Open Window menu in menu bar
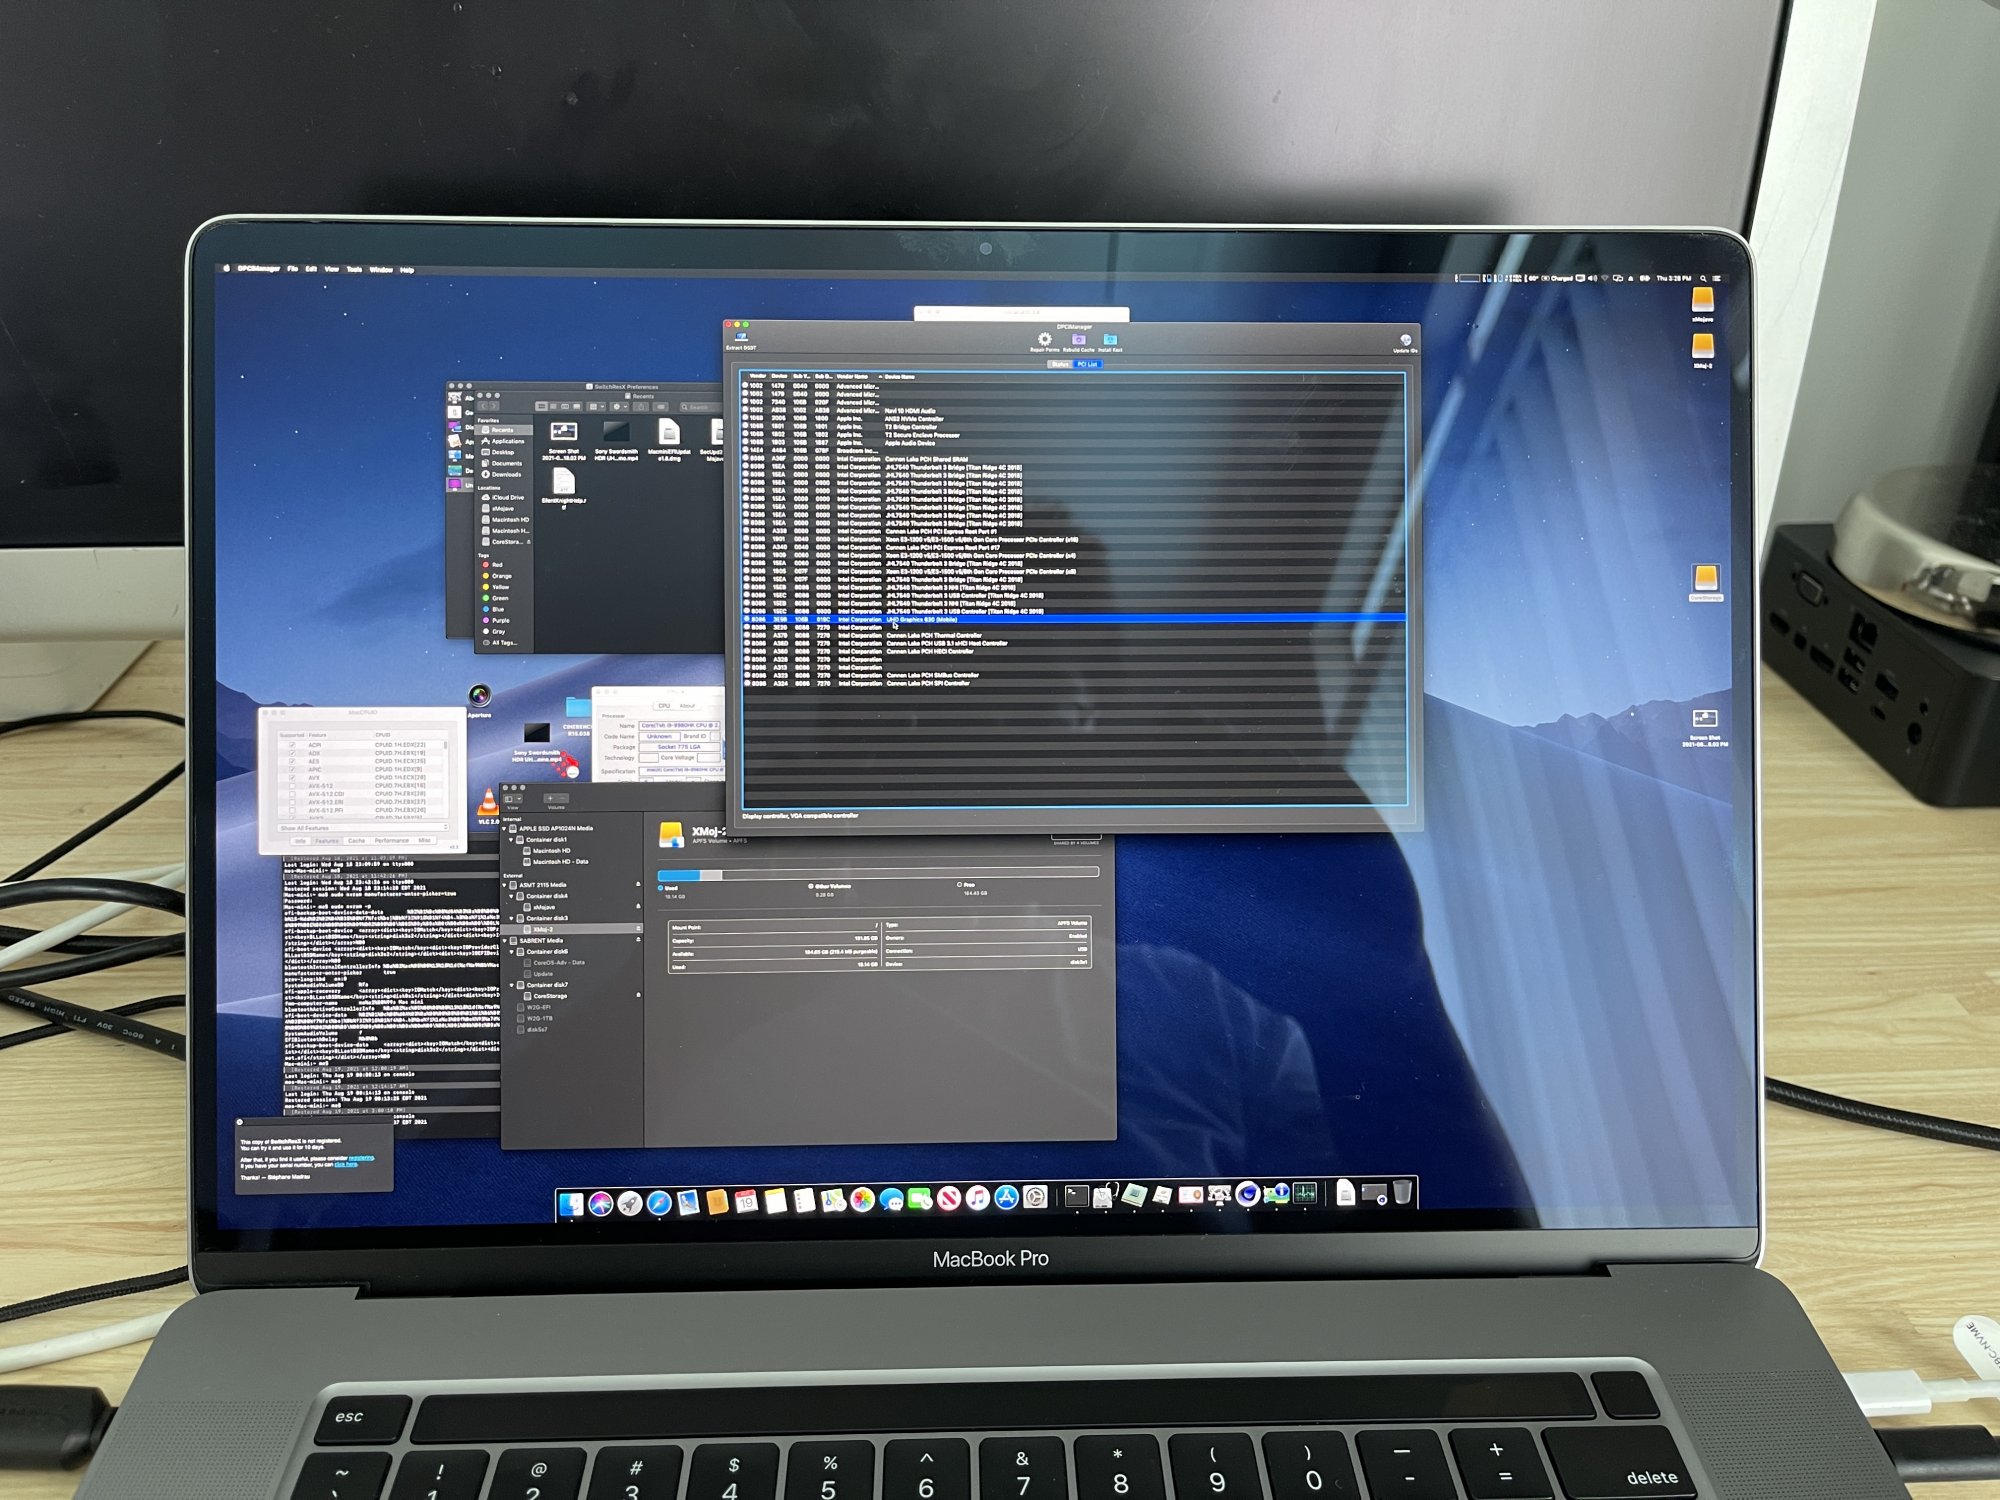Image resolution: width=2000 pixels, height=1500 pixels. pos(381,269)
